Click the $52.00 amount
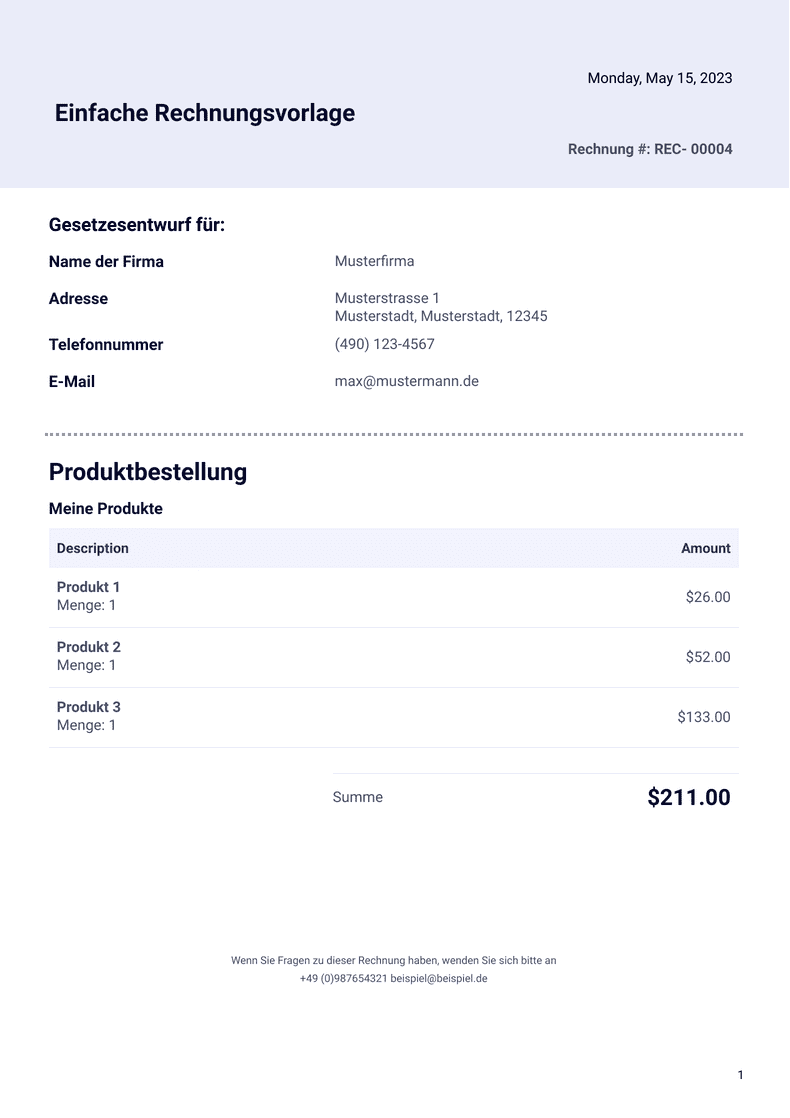This screenshot has width=790, height=1118. pyautogui.click(x=708, y=657)
